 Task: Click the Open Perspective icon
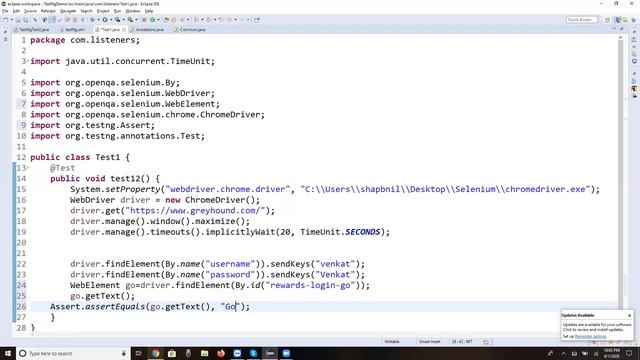(607, 20)
